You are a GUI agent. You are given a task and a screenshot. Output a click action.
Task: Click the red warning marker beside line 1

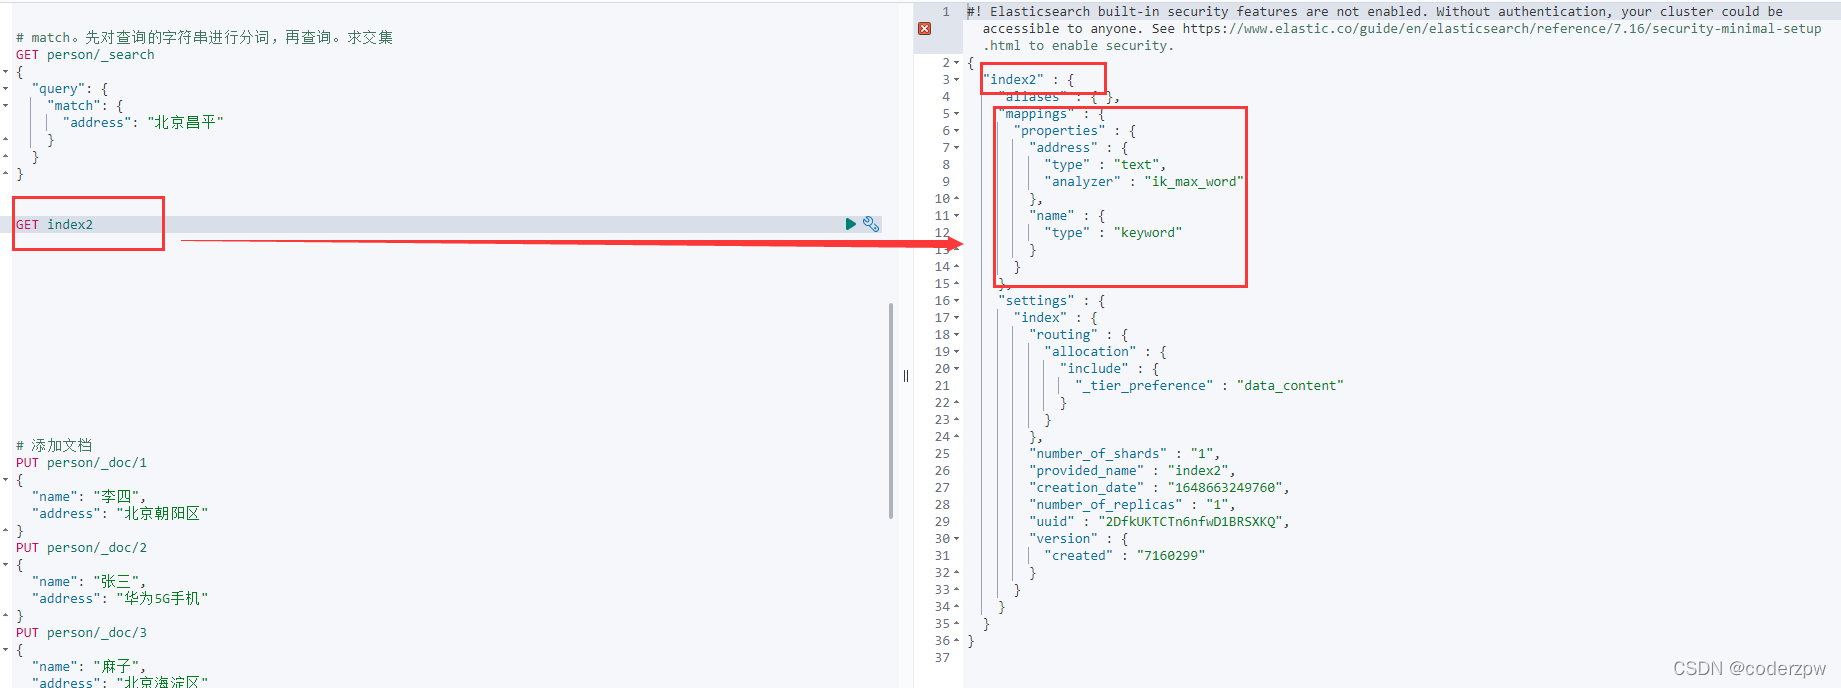click(924, 29)
